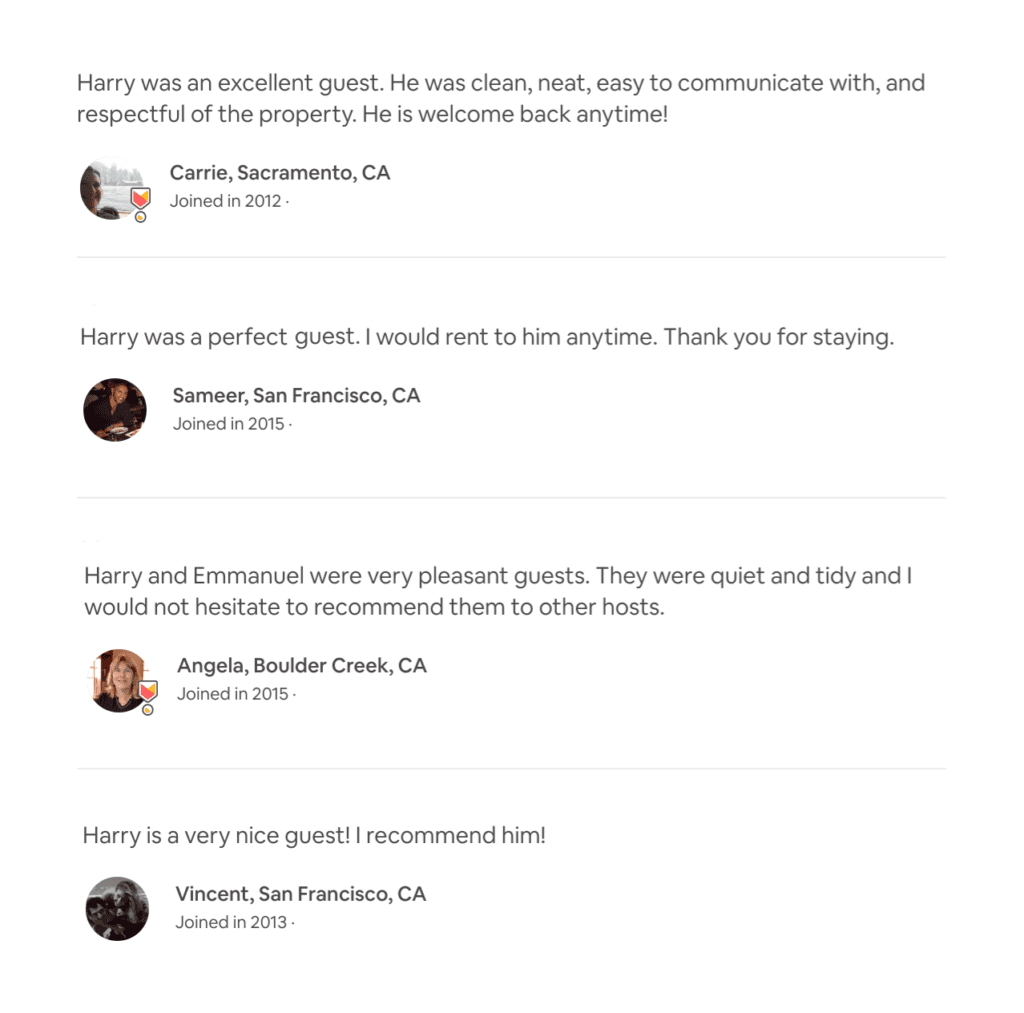Click the name Angela, Boulder Creek, CA
1024x1013 pixels.
(302, 666)
